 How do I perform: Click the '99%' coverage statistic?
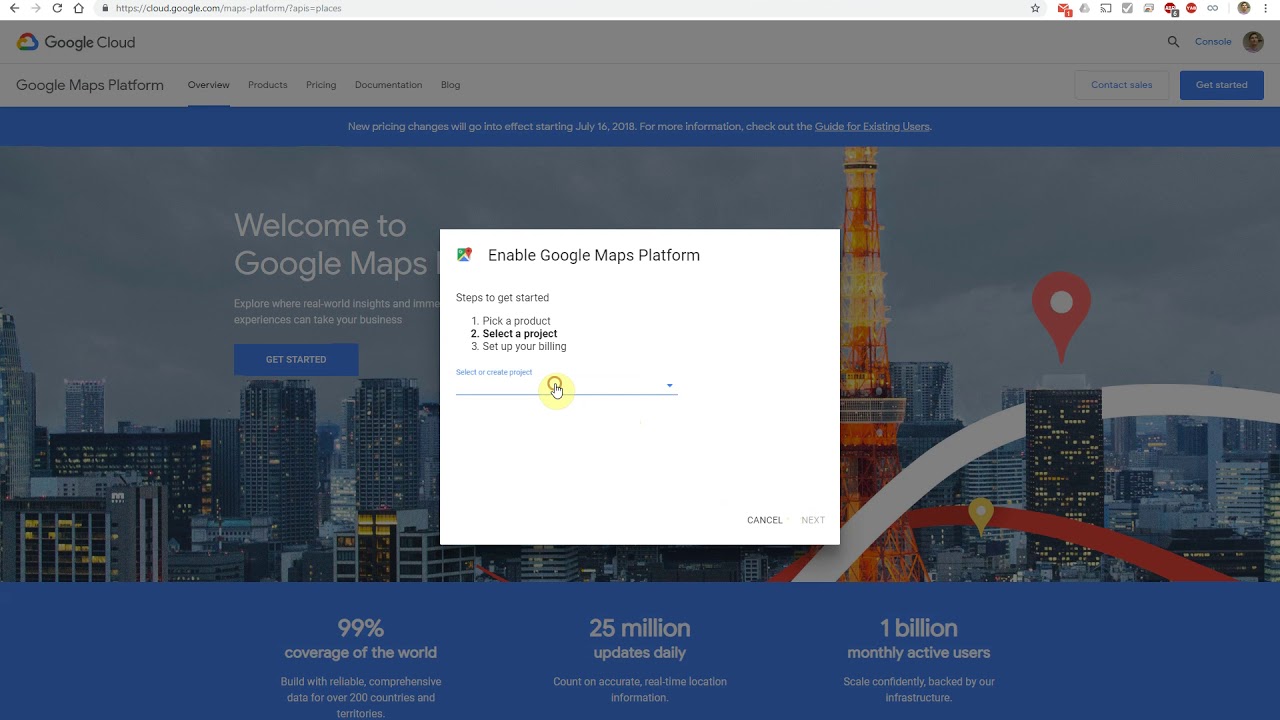pos(361,628)
